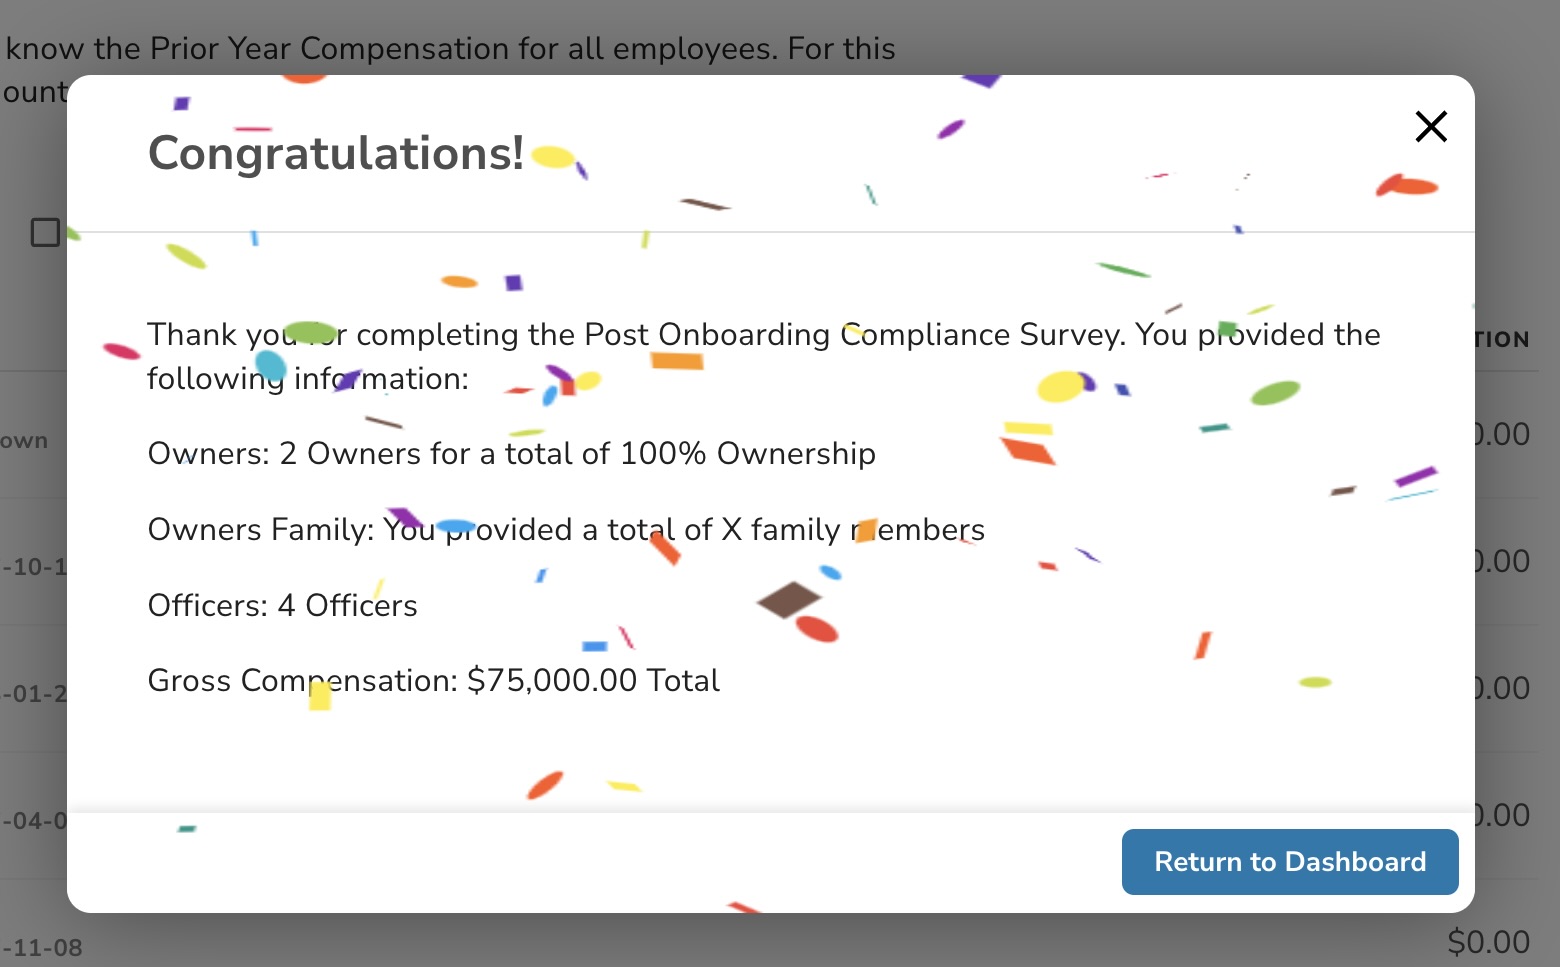The width and height of the screenshot is (1560, 967).
Task: Click the Gross Compensation $75,000.00 line
Action: pyautogui.click(x=433, y=681)
